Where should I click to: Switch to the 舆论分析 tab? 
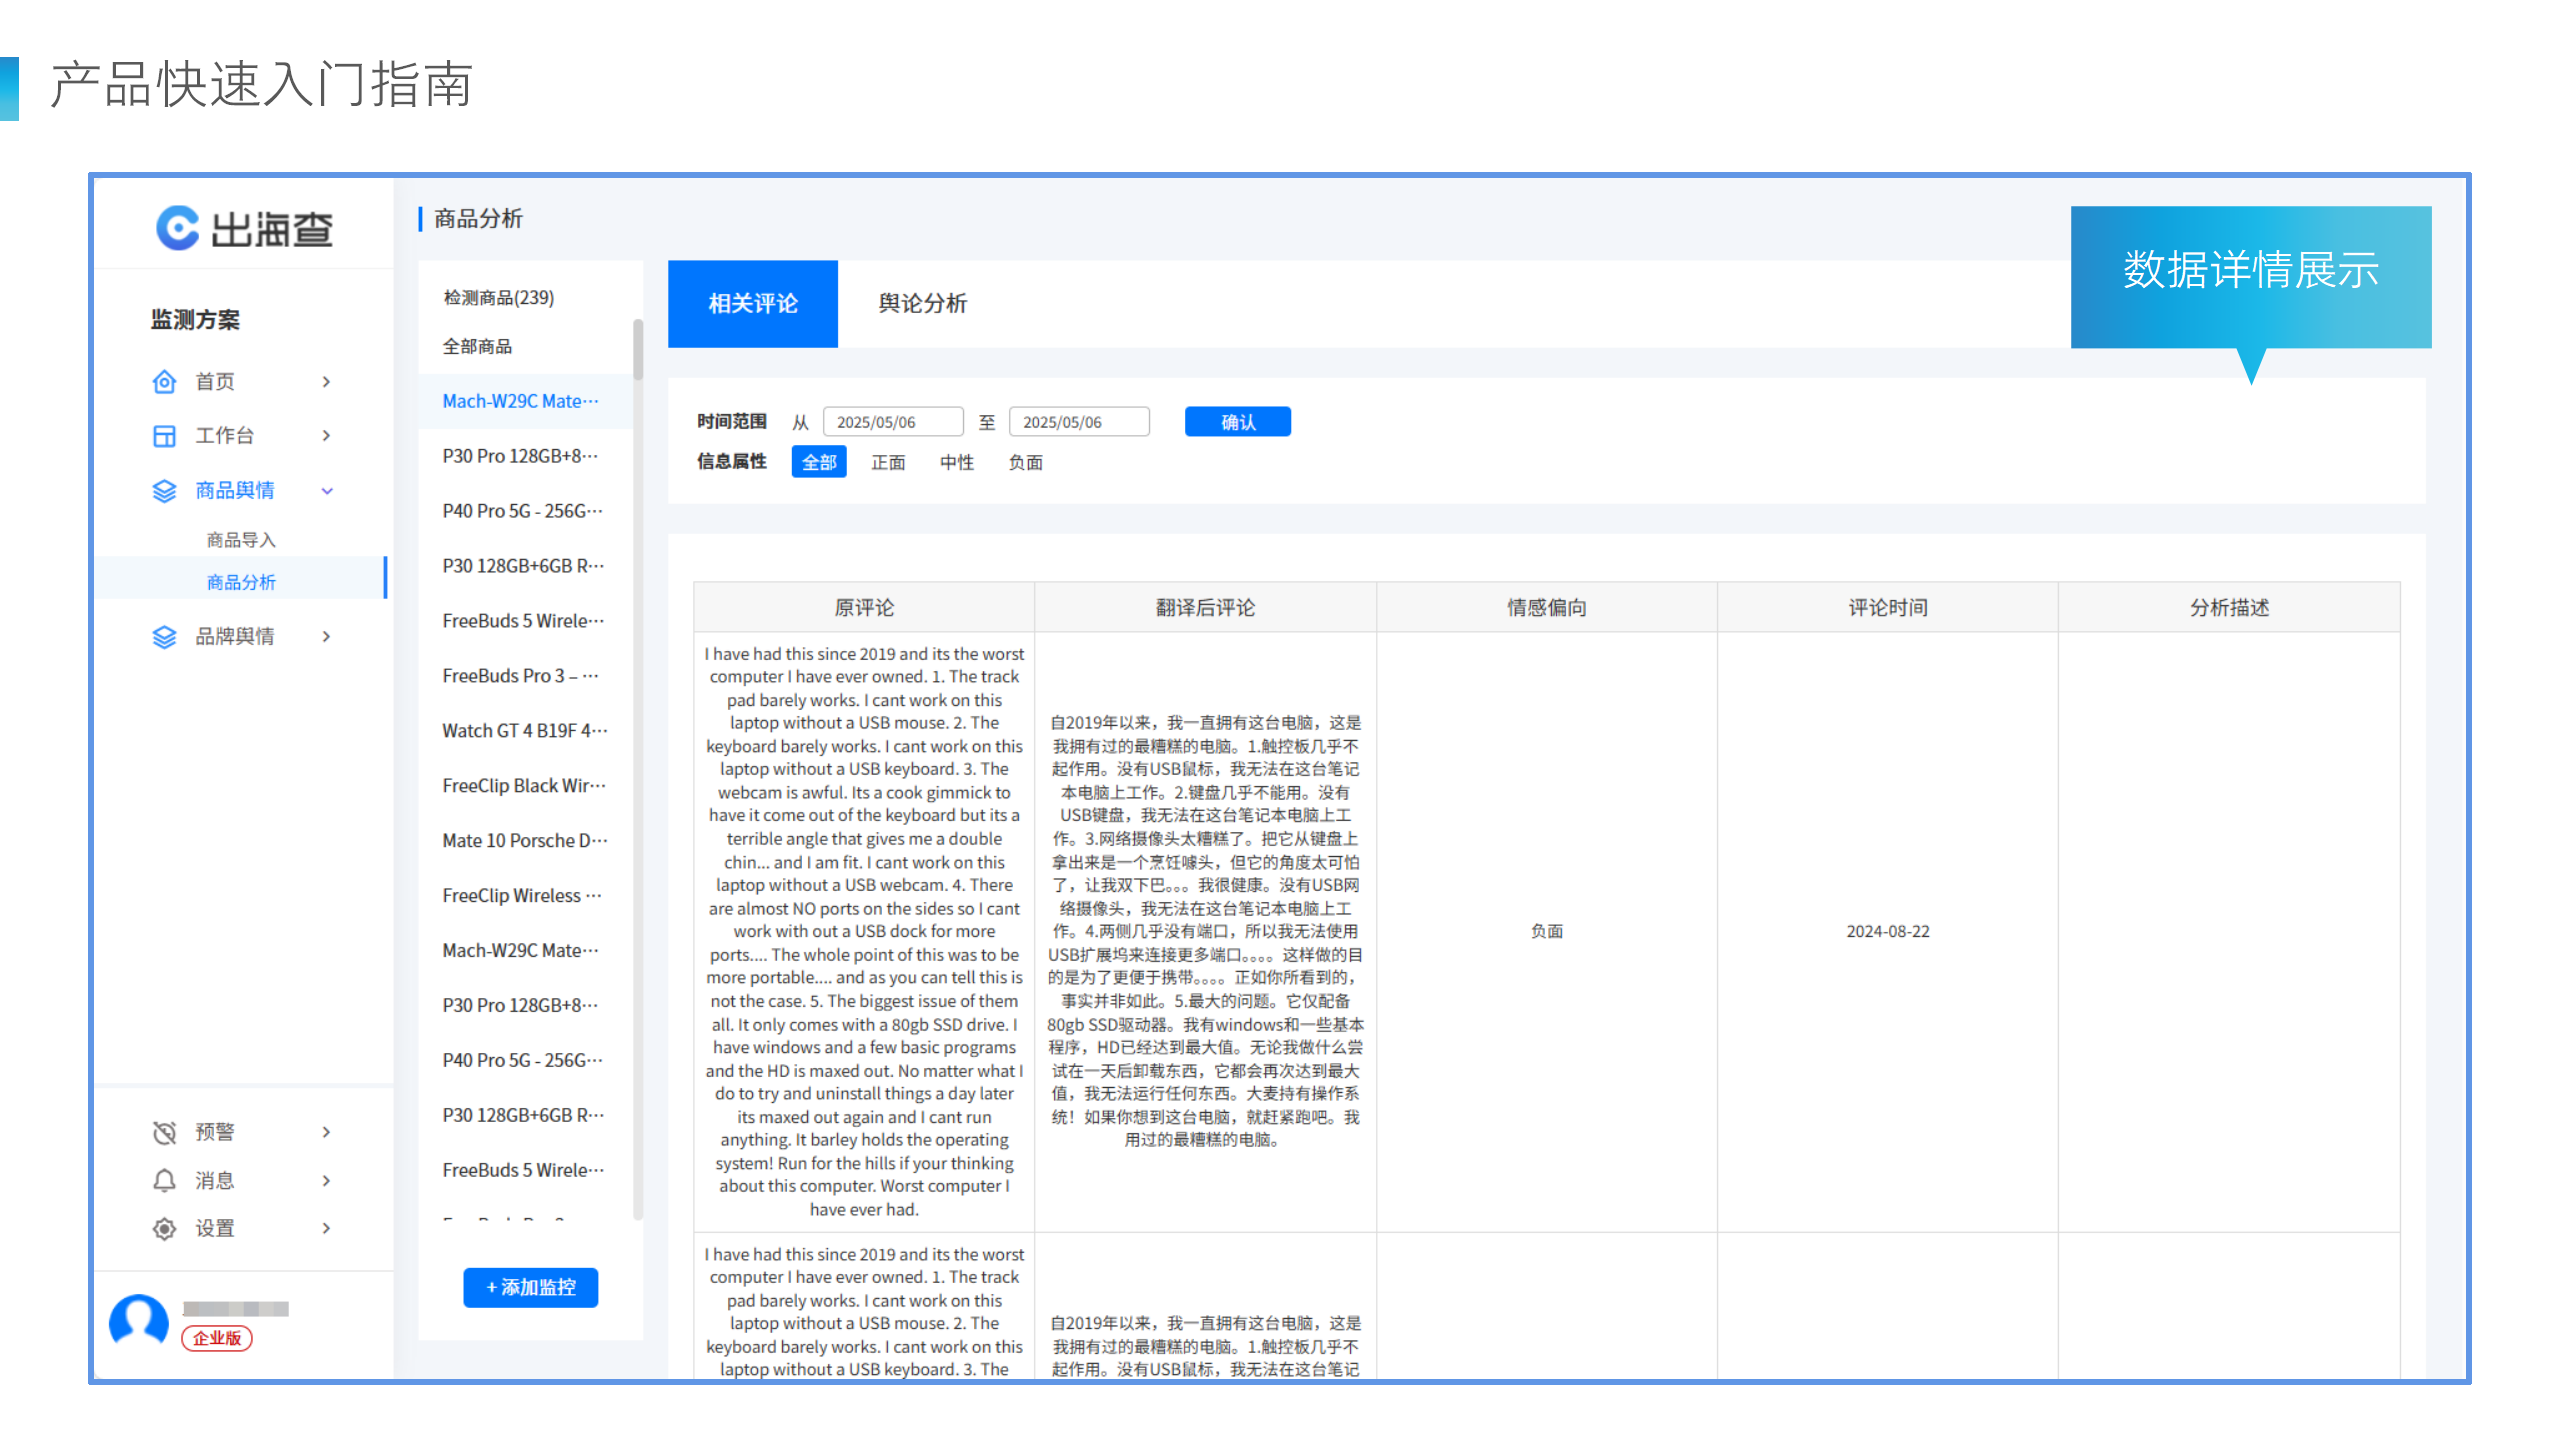point(922,304)
